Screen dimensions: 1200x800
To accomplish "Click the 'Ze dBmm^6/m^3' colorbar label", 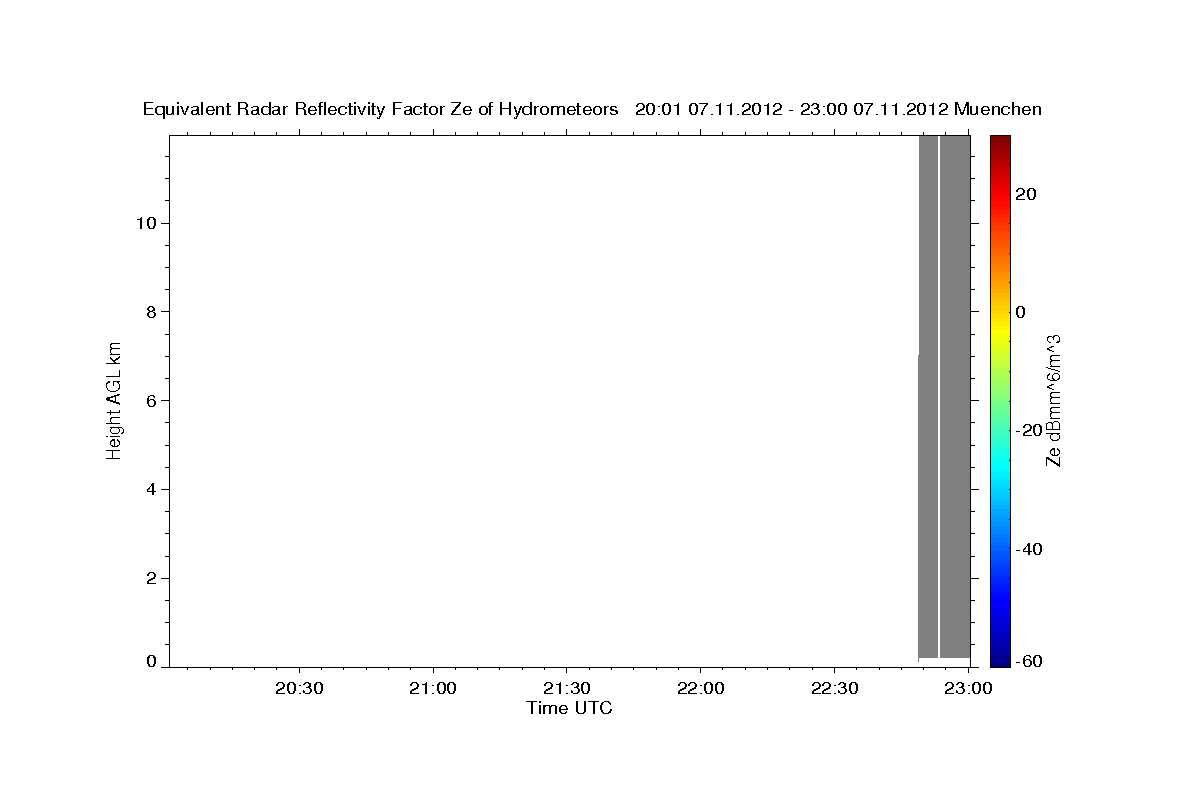I will pyautogui.click(x=1053, y=400).
